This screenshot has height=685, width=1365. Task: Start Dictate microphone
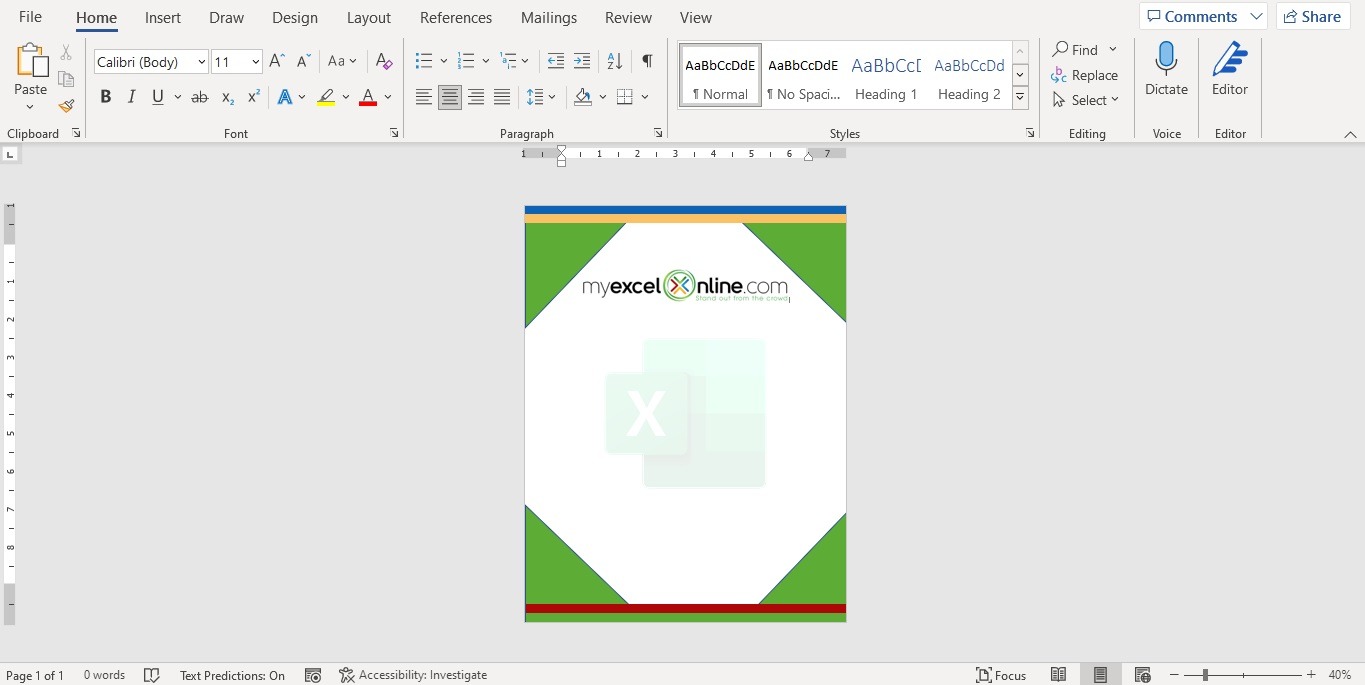click(x=1166, y=70)
